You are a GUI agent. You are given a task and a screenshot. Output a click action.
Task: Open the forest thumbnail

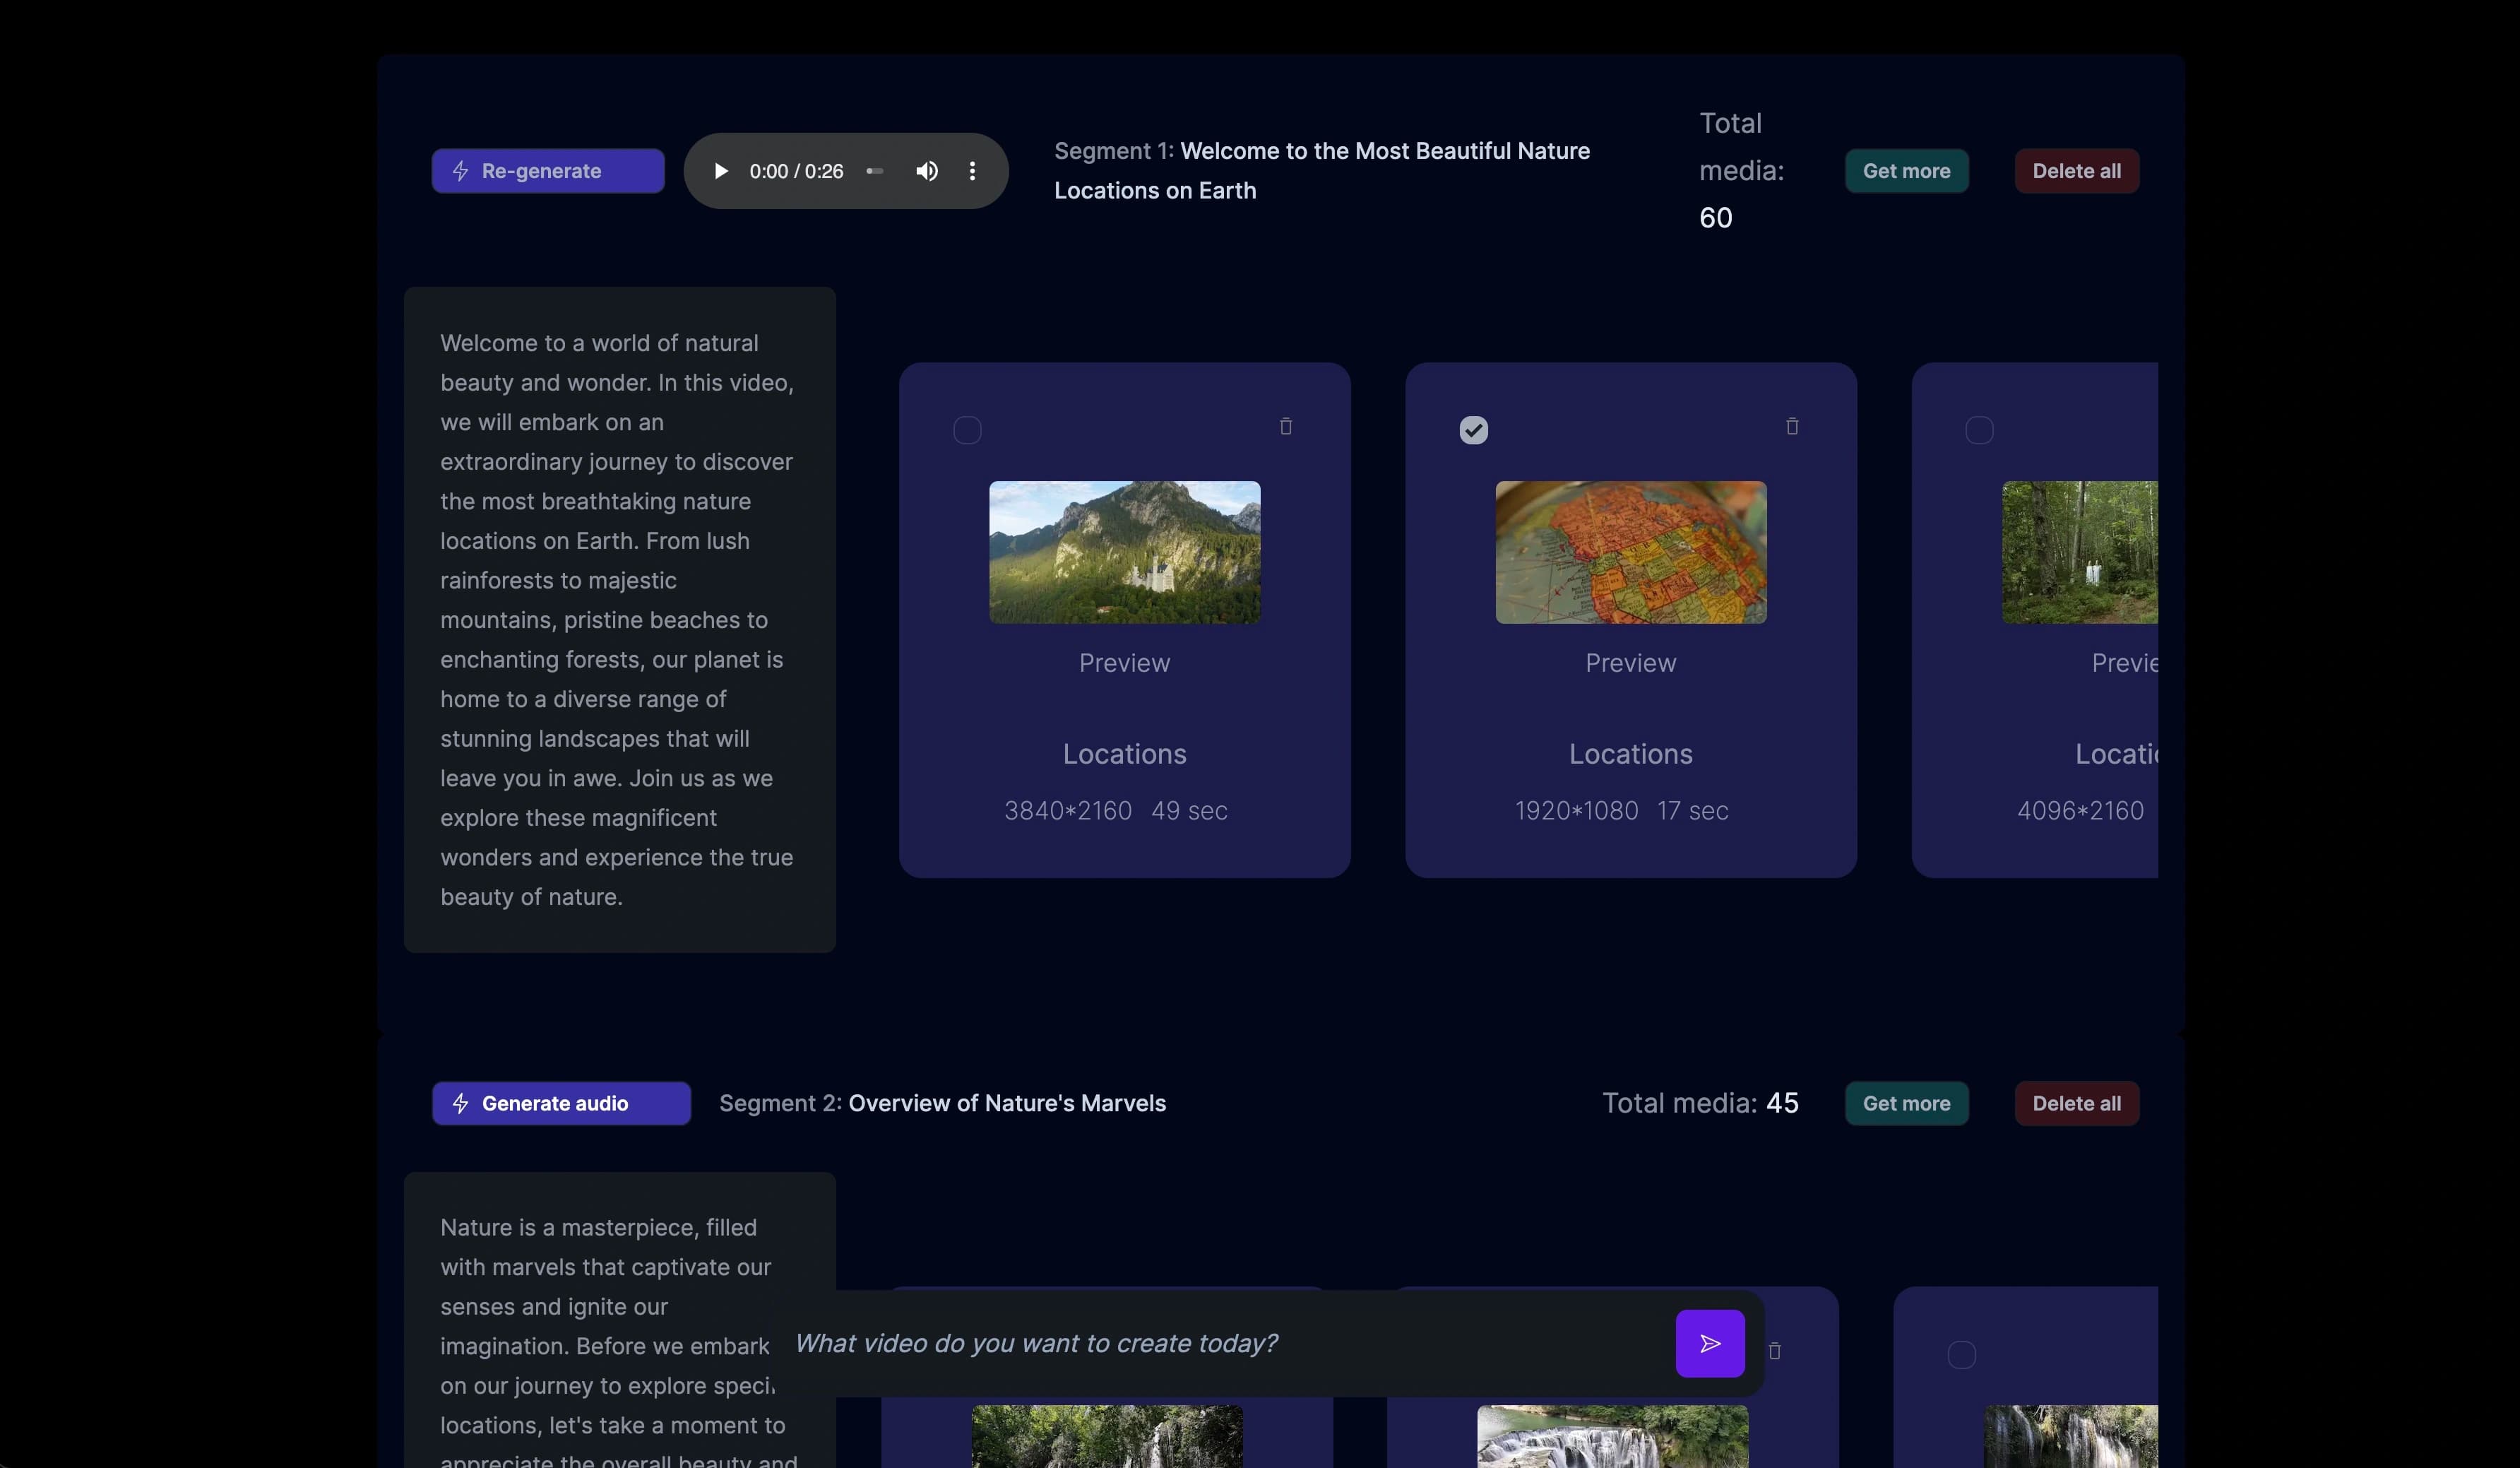coord(2080,552)
